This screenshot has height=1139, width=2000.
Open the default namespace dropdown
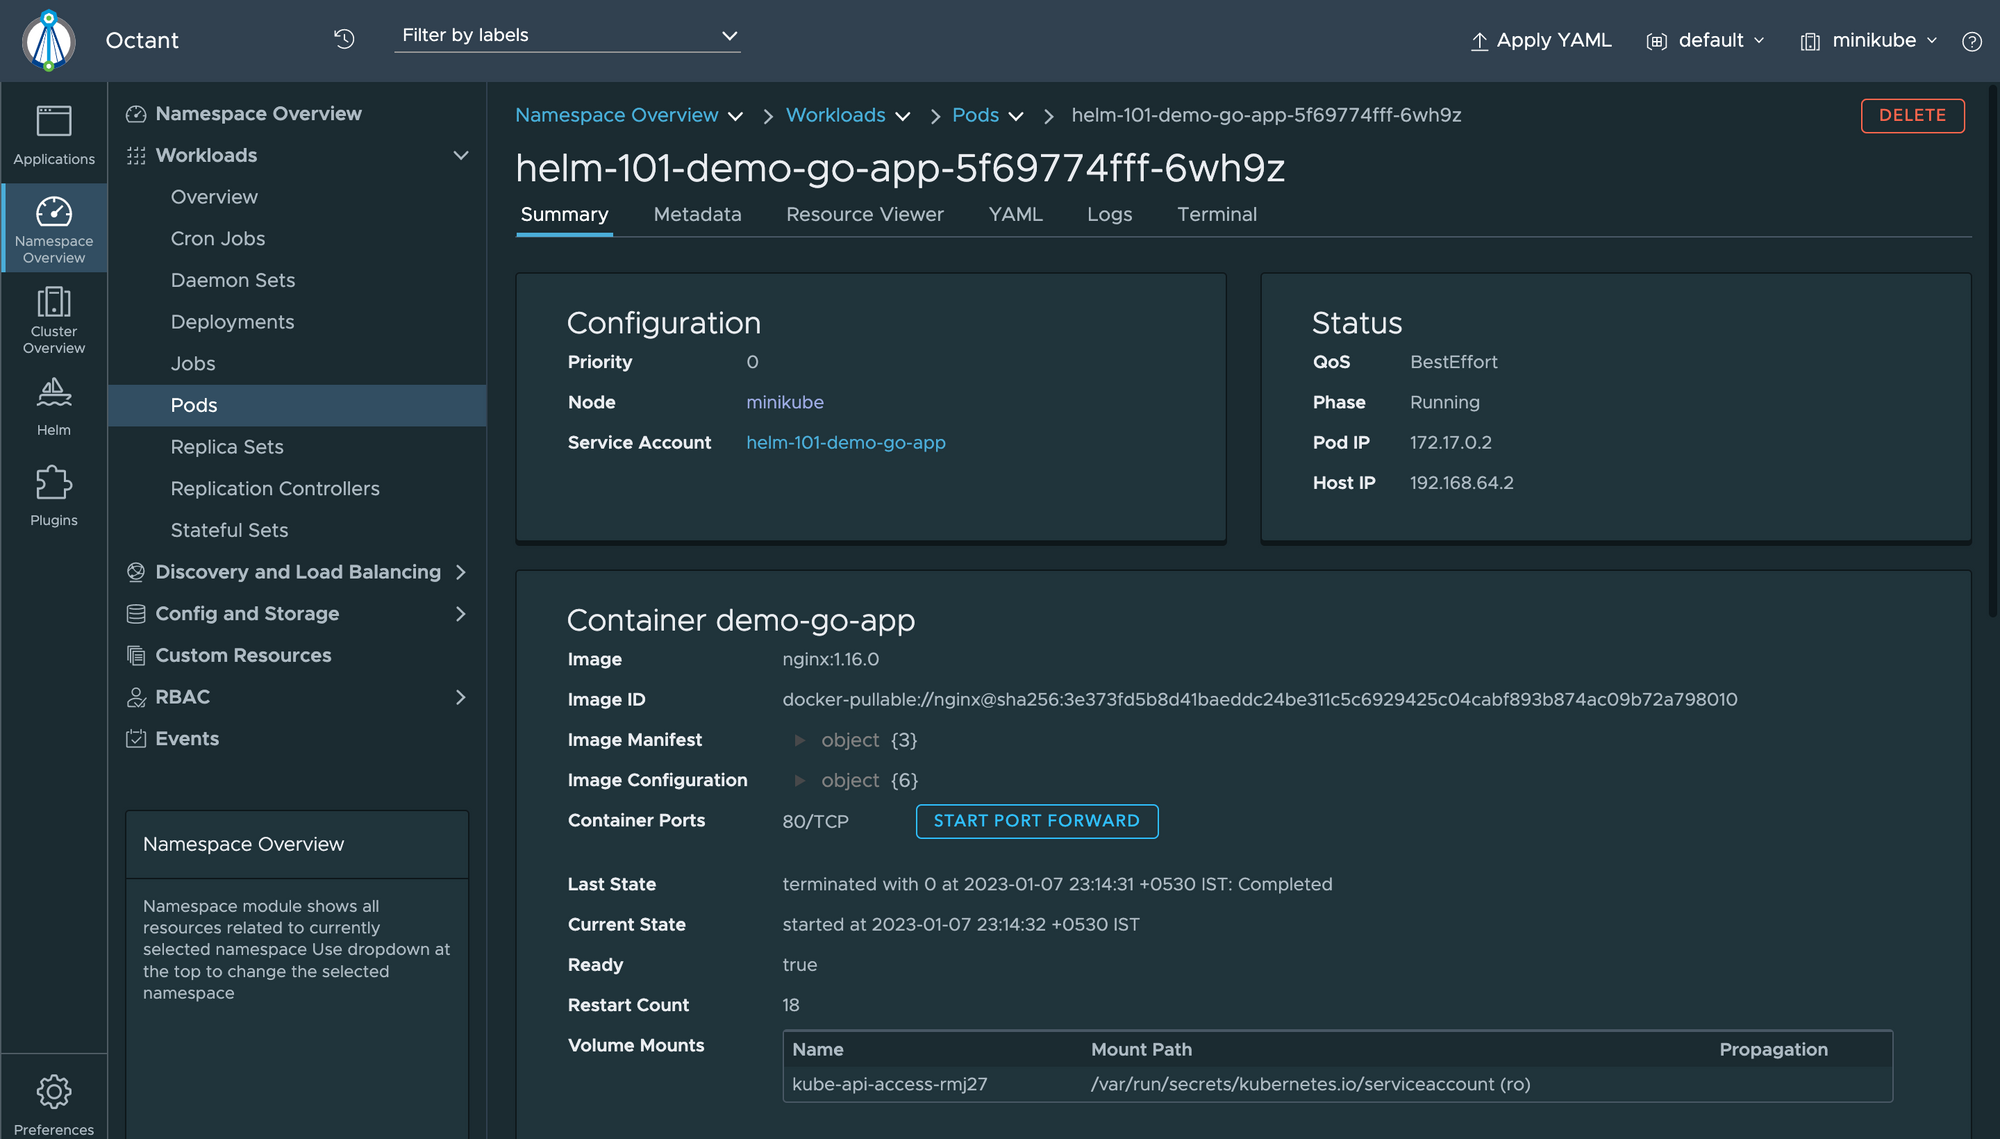[1706, 41]
